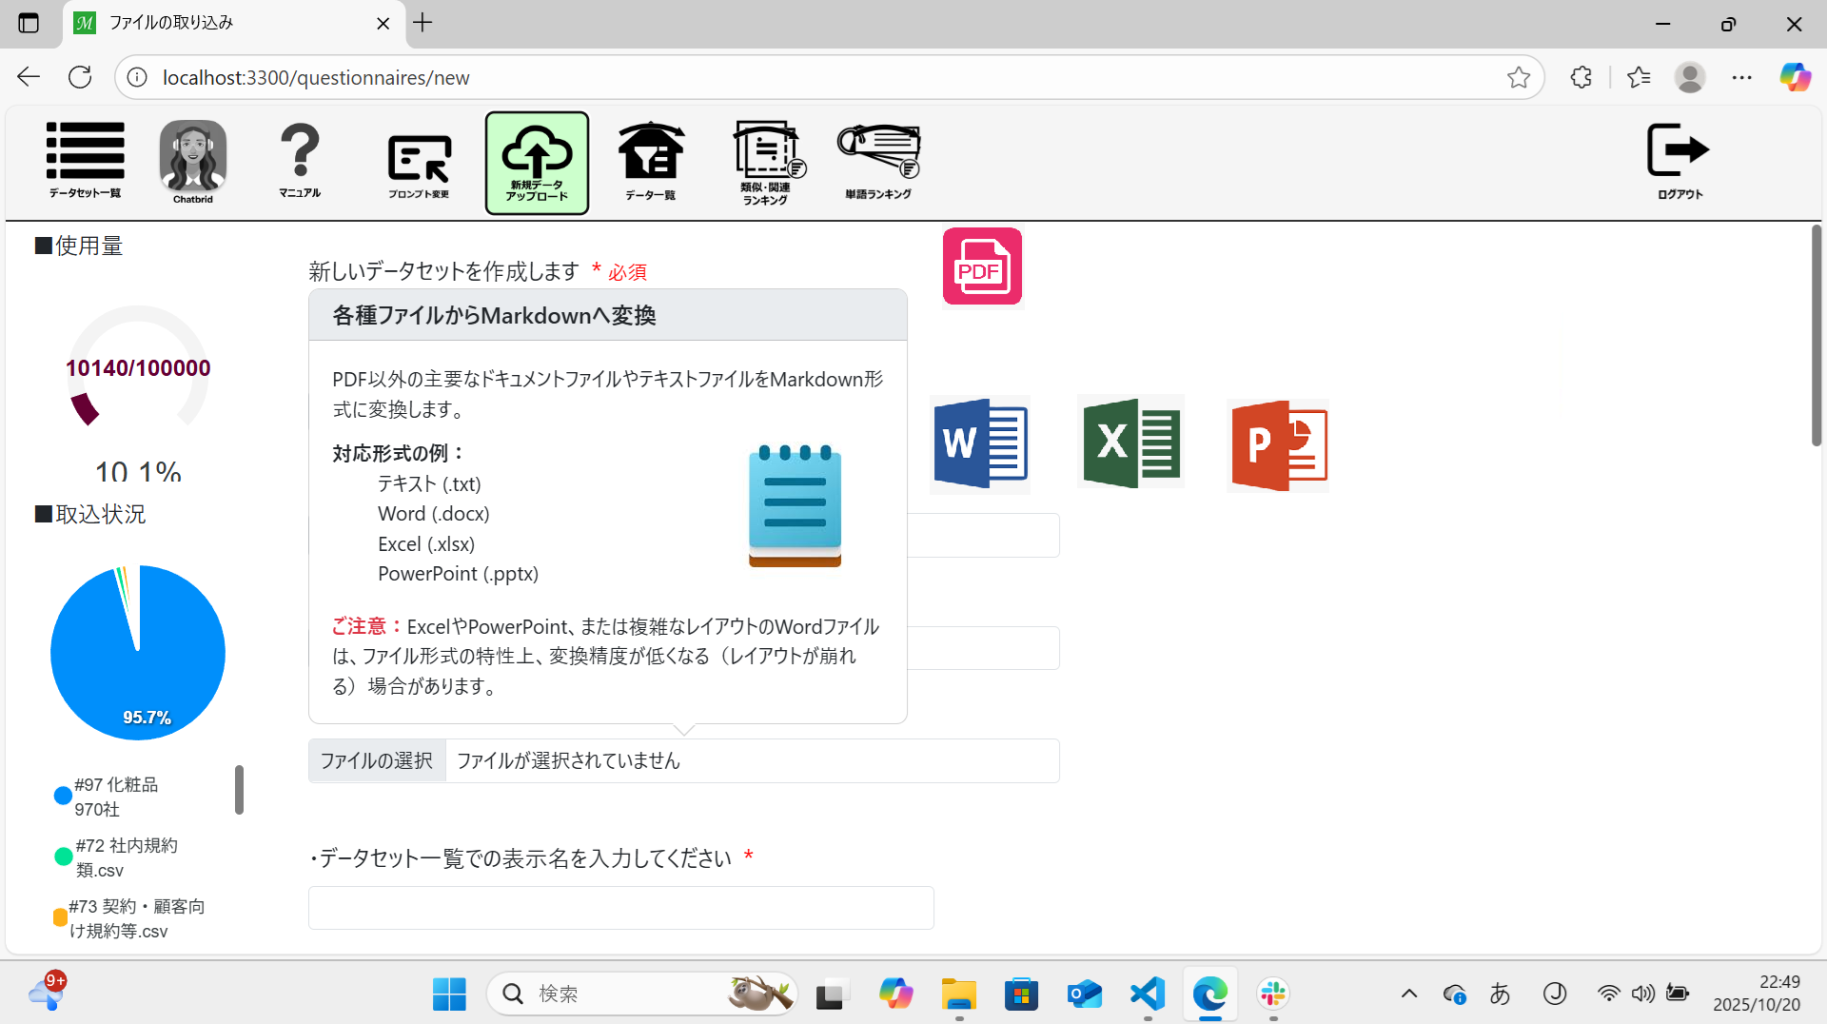Viewport: 1827px width, 1024px height.
Task: Choose the Excel spreadsheet icon
Action: click(x=1131, y=443)
